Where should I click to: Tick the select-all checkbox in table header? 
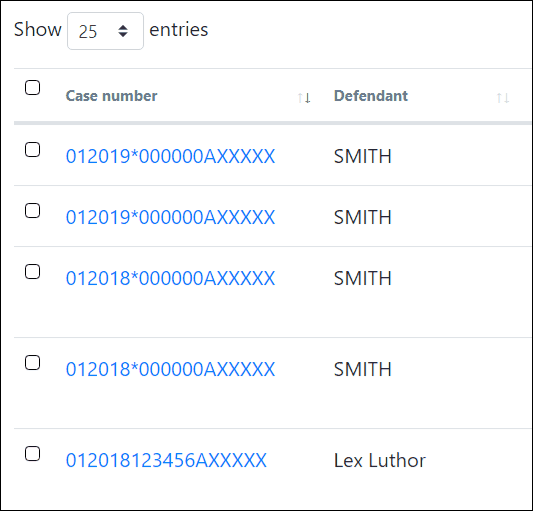click(33, 87)
